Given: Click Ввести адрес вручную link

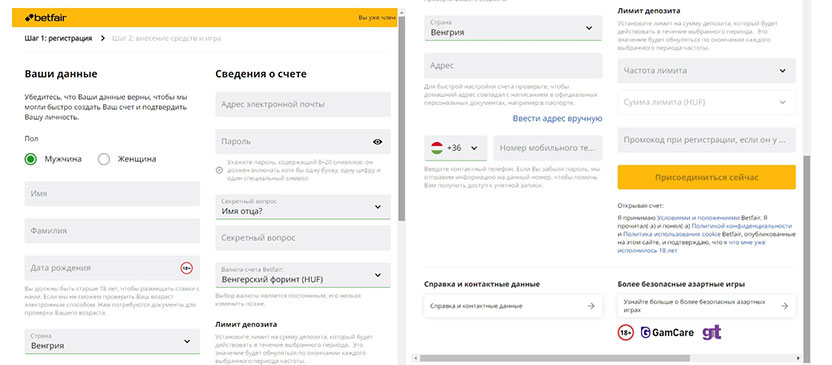Looking at the screenshot, I should [557, 119].
